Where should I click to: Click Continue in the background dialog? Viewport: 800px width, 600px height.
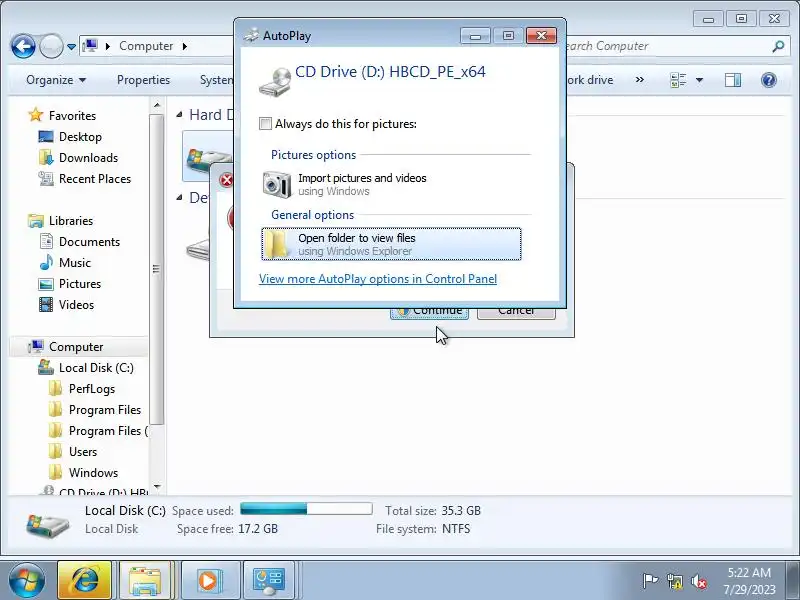429,313
